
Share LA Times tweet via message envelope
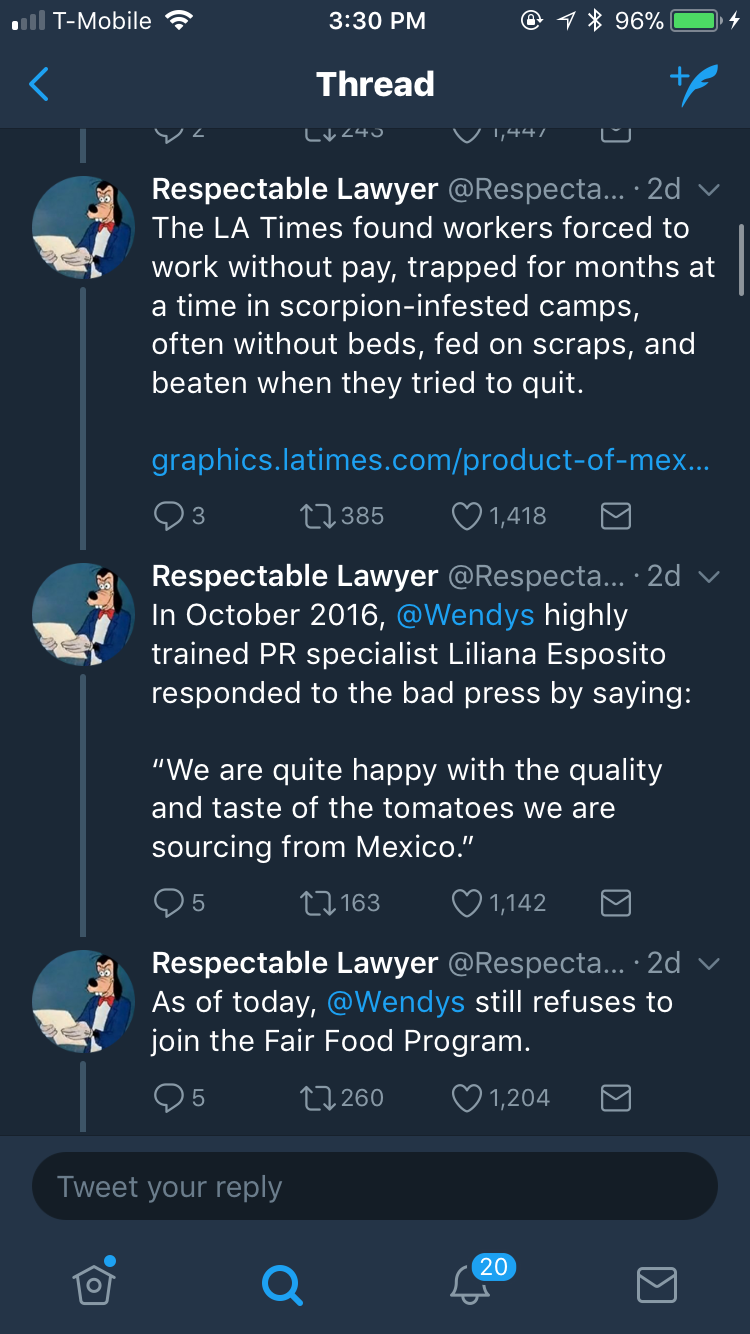click(x=615, y=516)
